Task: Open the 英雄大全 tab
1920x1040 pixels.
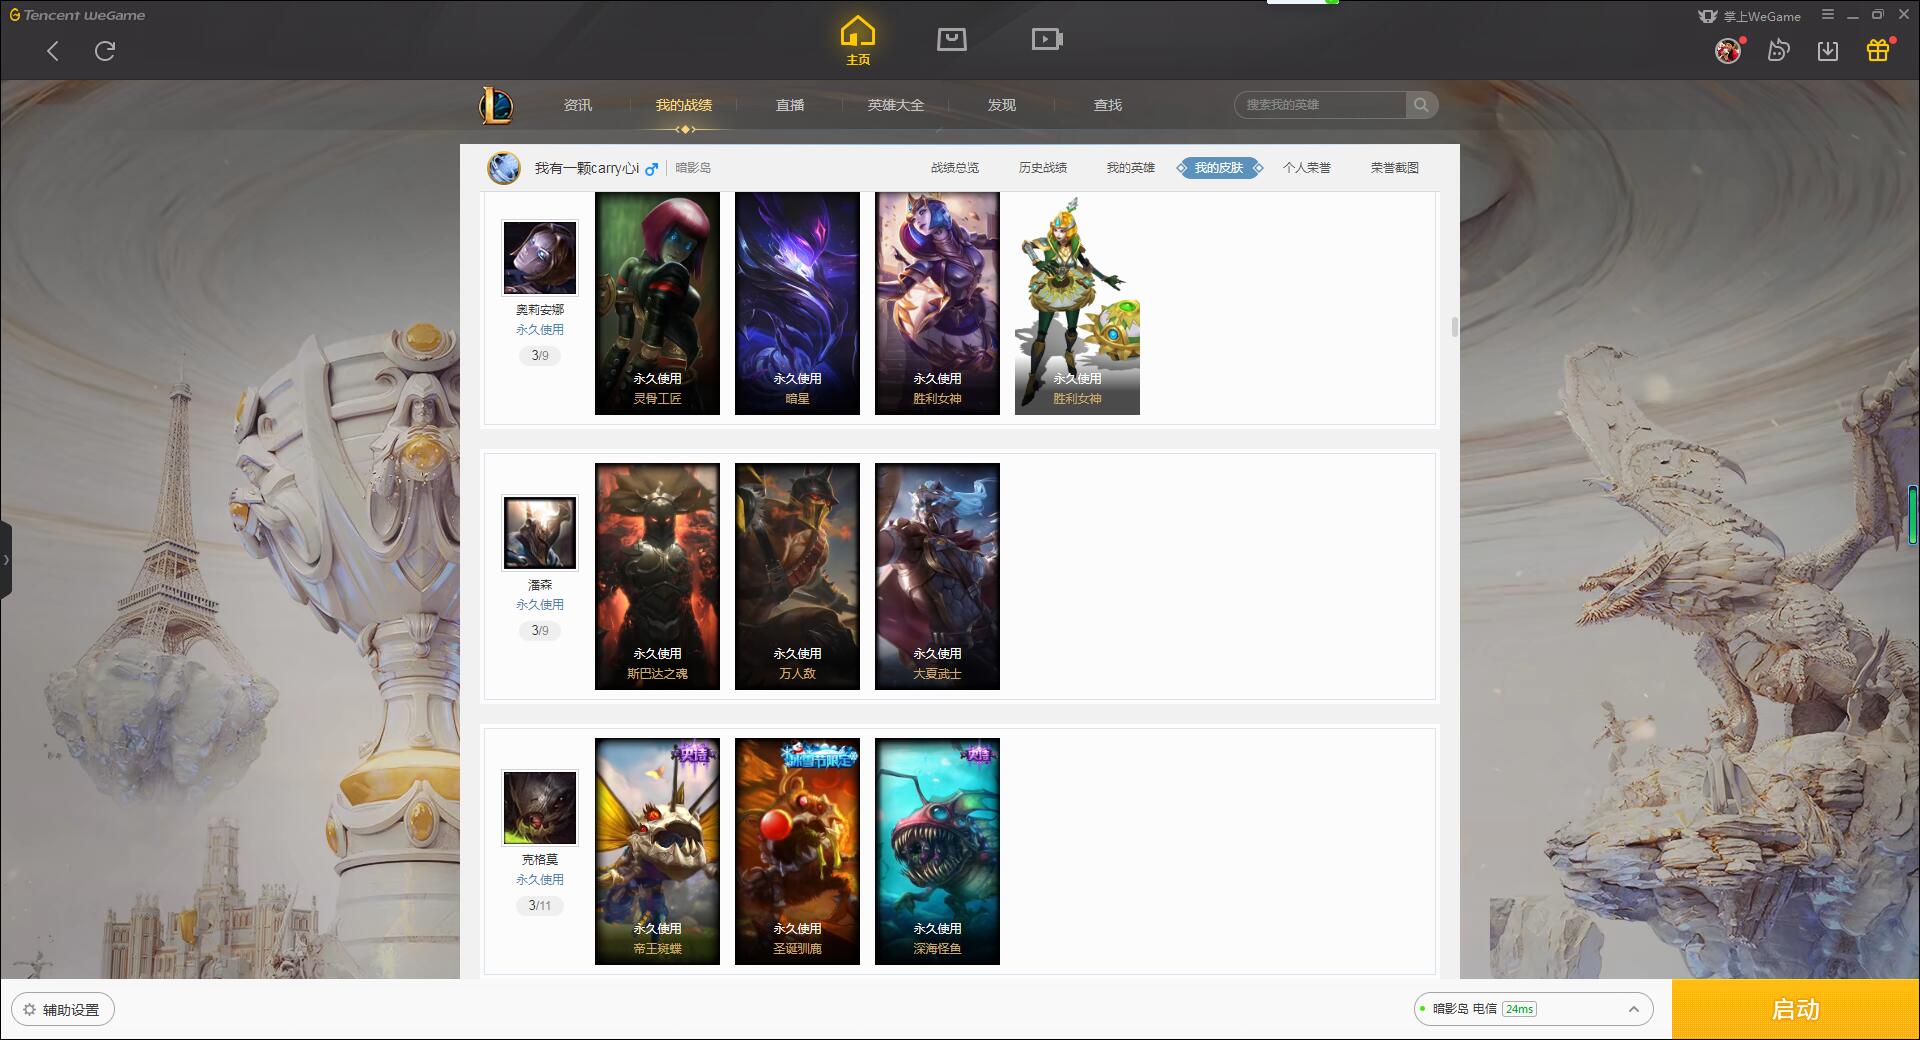Action: coord(896,105)
